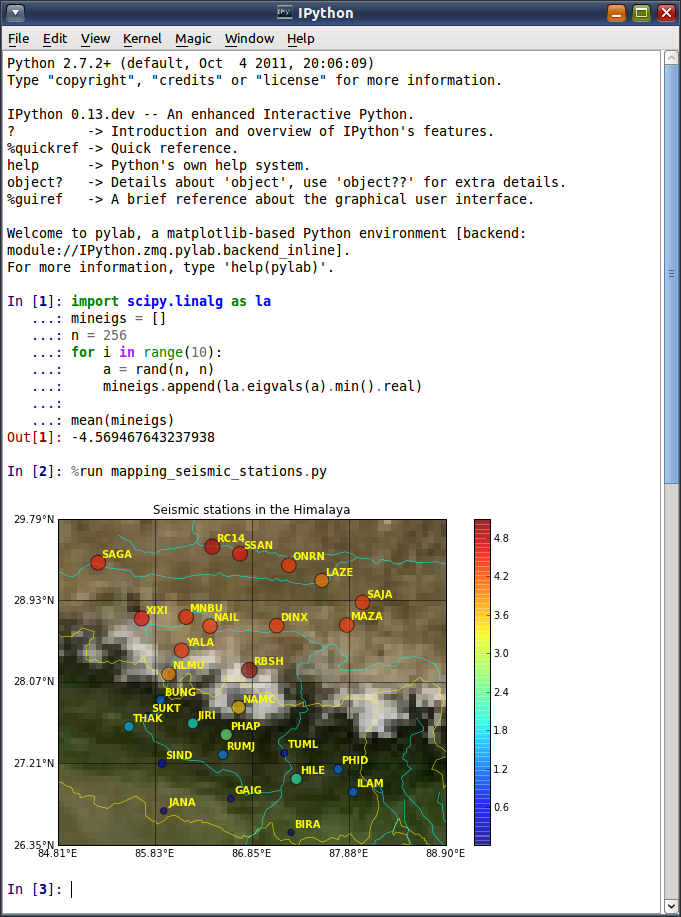This screenshot has height=917, width=681.
Task: Open the View menu
Action: click(96, 39)
